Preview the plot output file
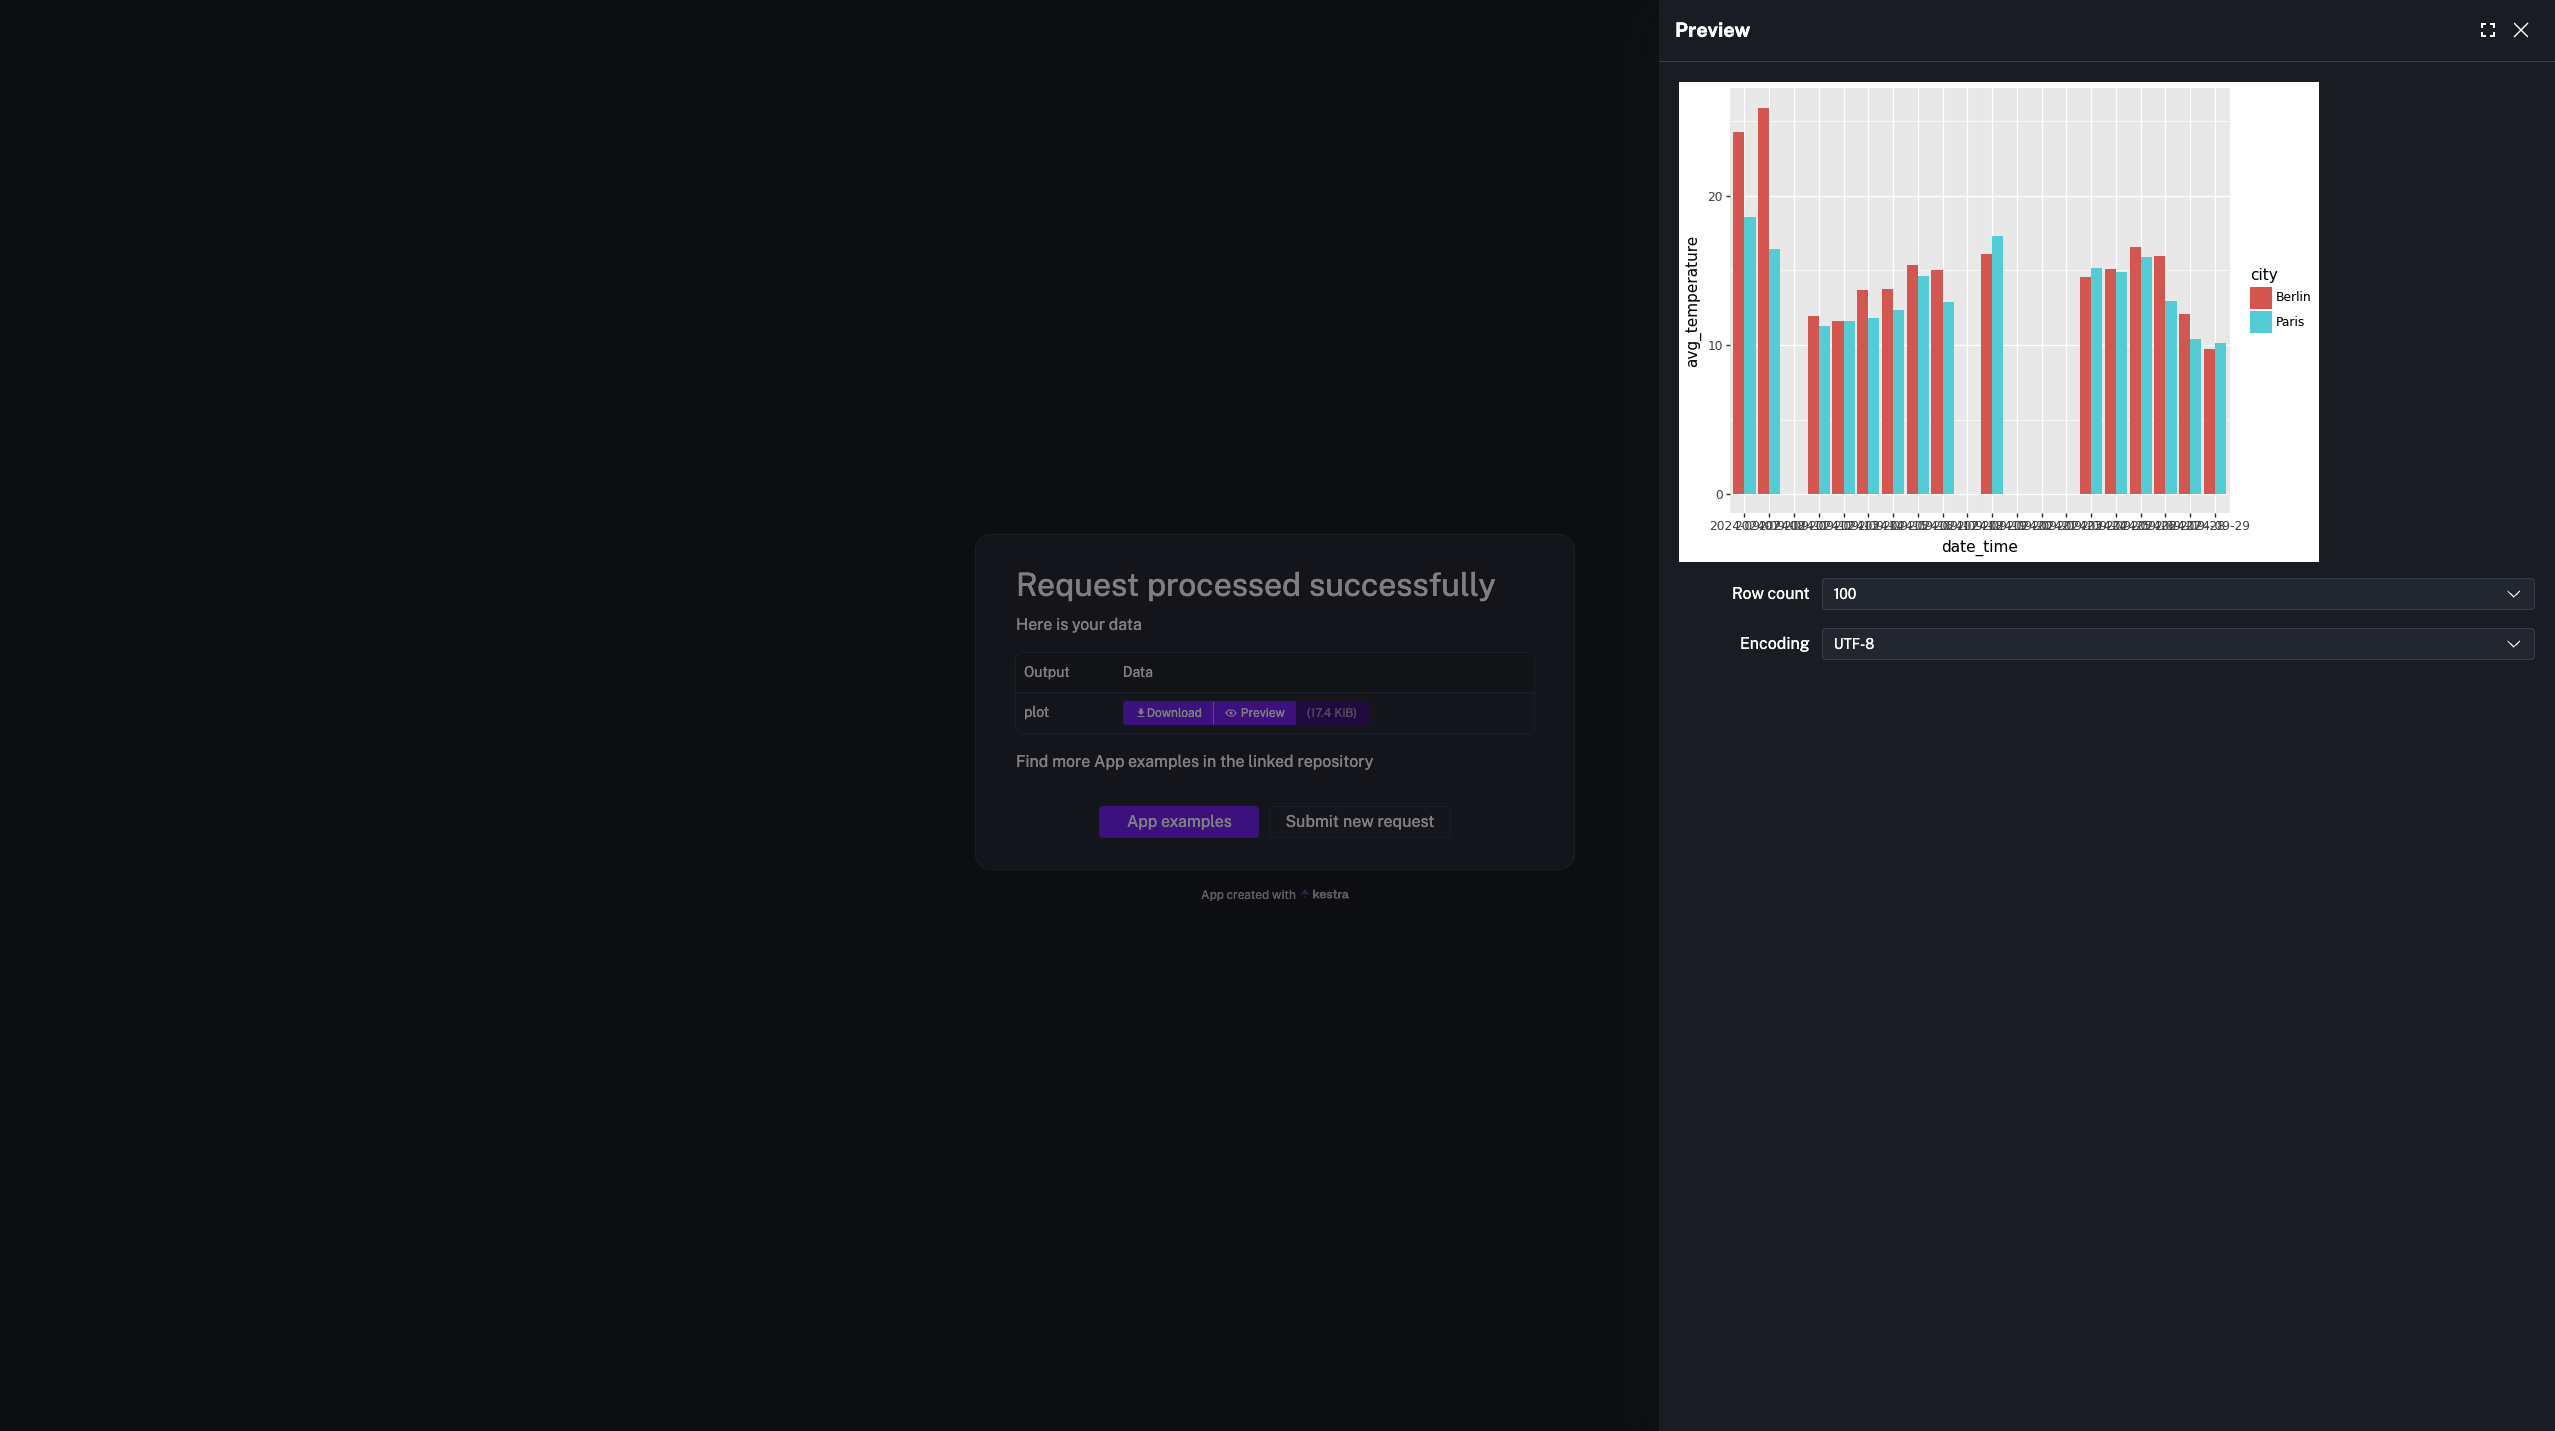2555x1431 pixels. click(1253, 713)
